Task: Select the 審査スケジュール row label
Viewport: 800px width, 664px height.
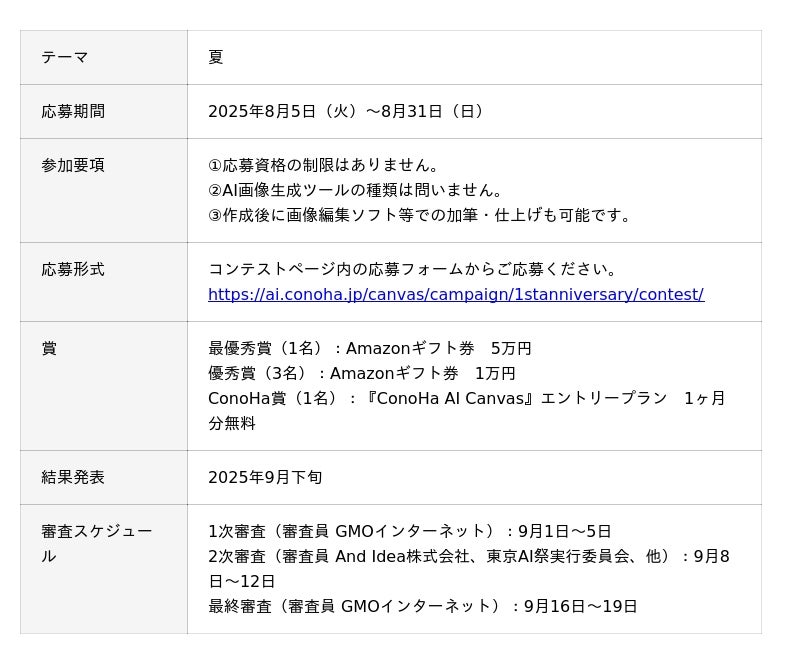Action: tap(96, 532)
